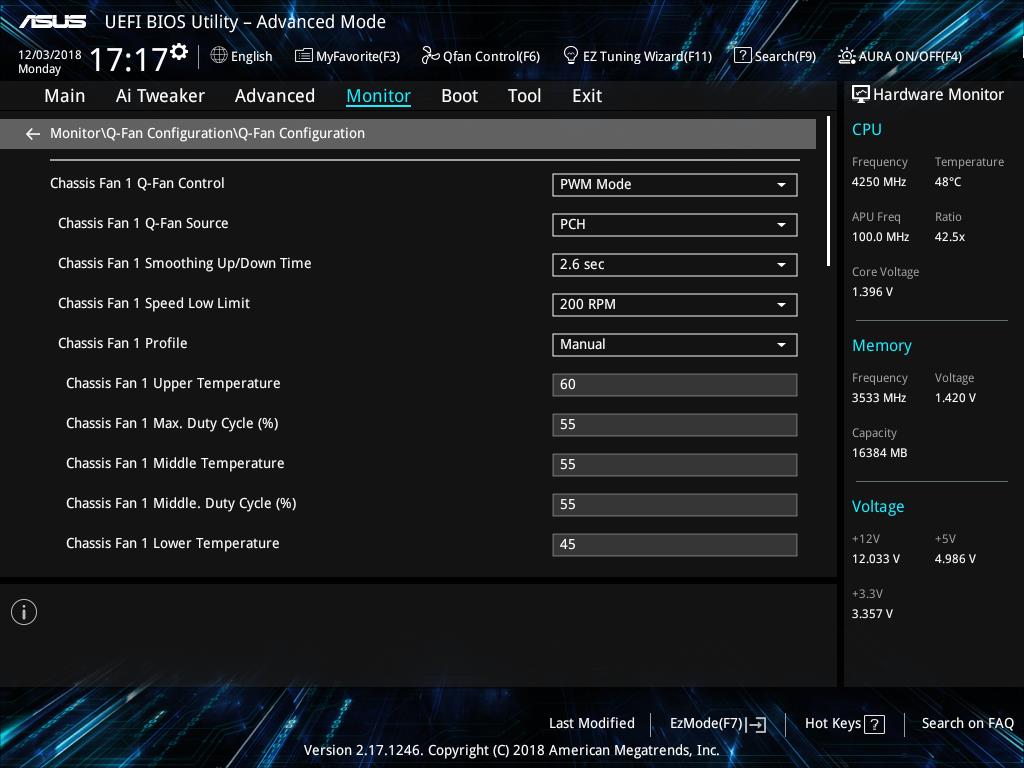Click Search on FAQ link
The image size is (1024, 768).
click(967, 723)
